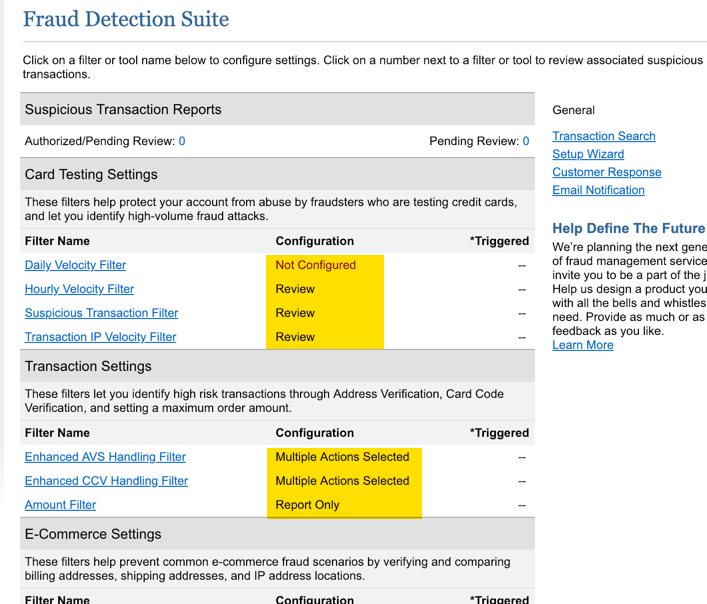Click Review status for Transaction IP Velocity Filter
Viewport: 707px width, 604px height.
295,337
